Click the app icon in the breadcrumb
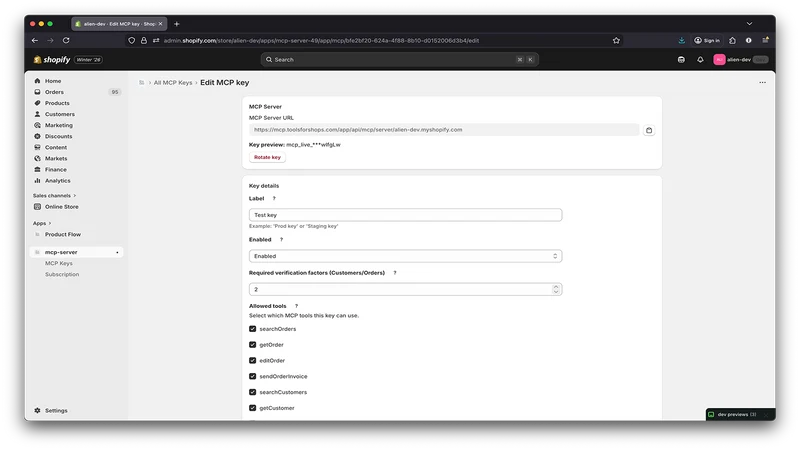 tap(142, 83)
